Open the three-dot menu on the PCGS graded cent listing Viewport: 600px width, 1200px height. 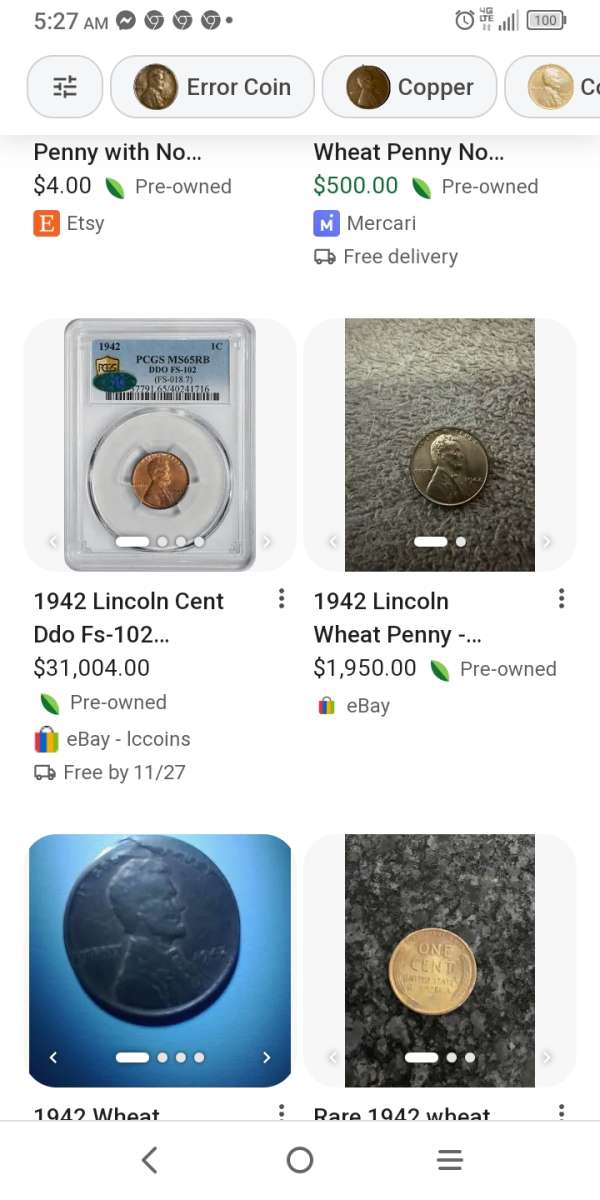(281, 598)
